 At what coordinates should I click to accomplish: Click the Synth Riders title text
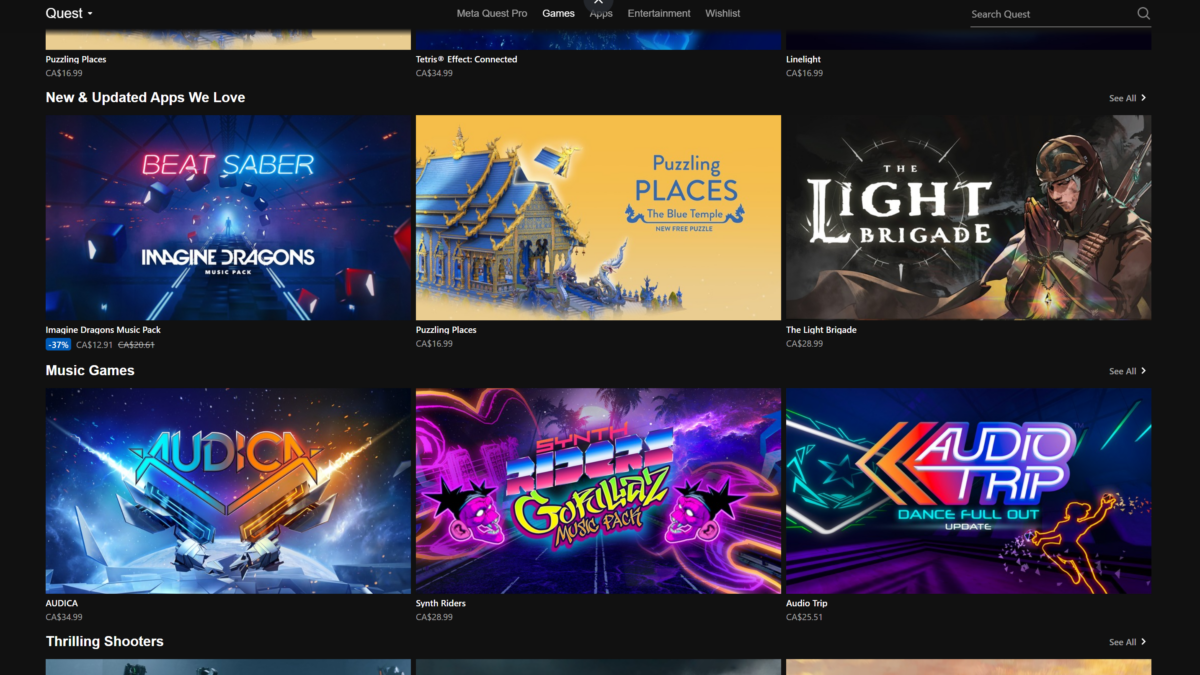(441, 604)
